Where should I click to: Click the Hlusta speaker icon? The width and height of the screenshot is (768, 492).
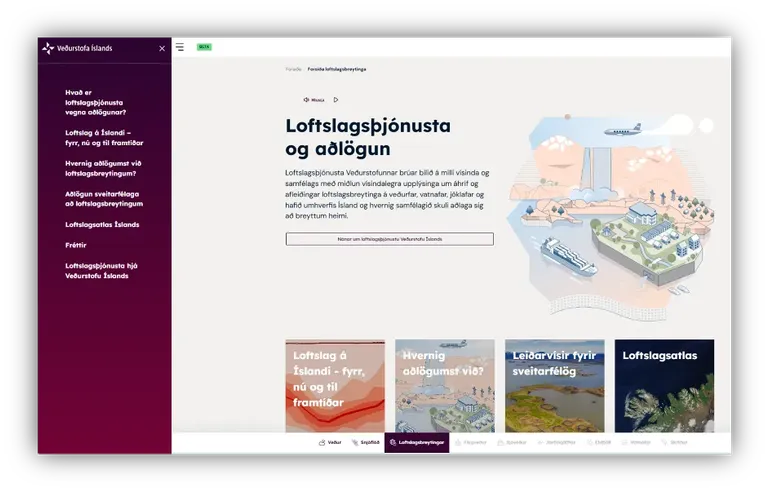pyautogui.click(x=306, y=100)
